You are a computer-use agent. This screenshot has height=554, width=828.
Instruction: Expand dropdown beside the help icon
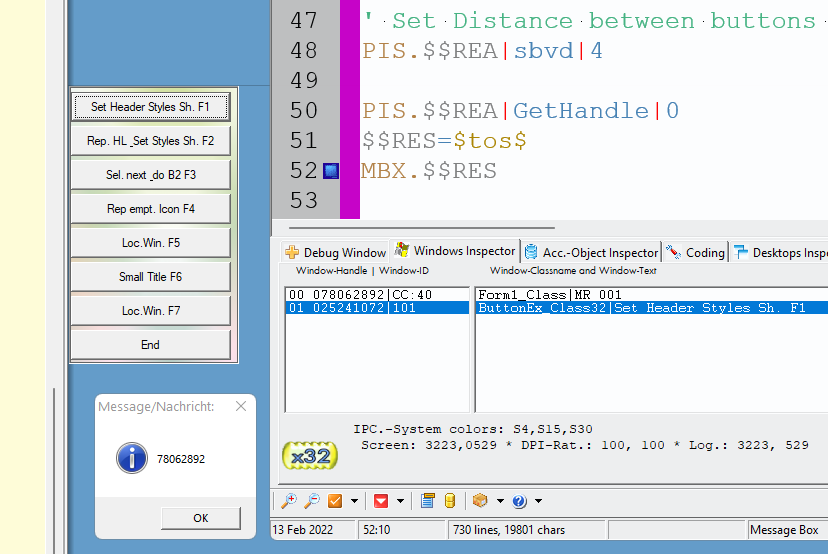click(538, 501)
